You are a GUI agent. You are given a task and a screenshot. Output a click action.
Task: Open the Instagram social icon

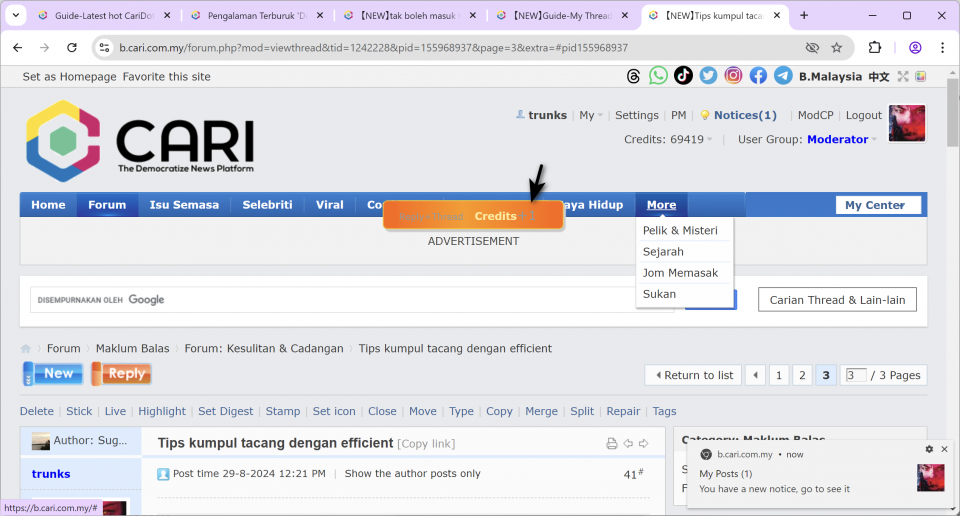point(733,75)
